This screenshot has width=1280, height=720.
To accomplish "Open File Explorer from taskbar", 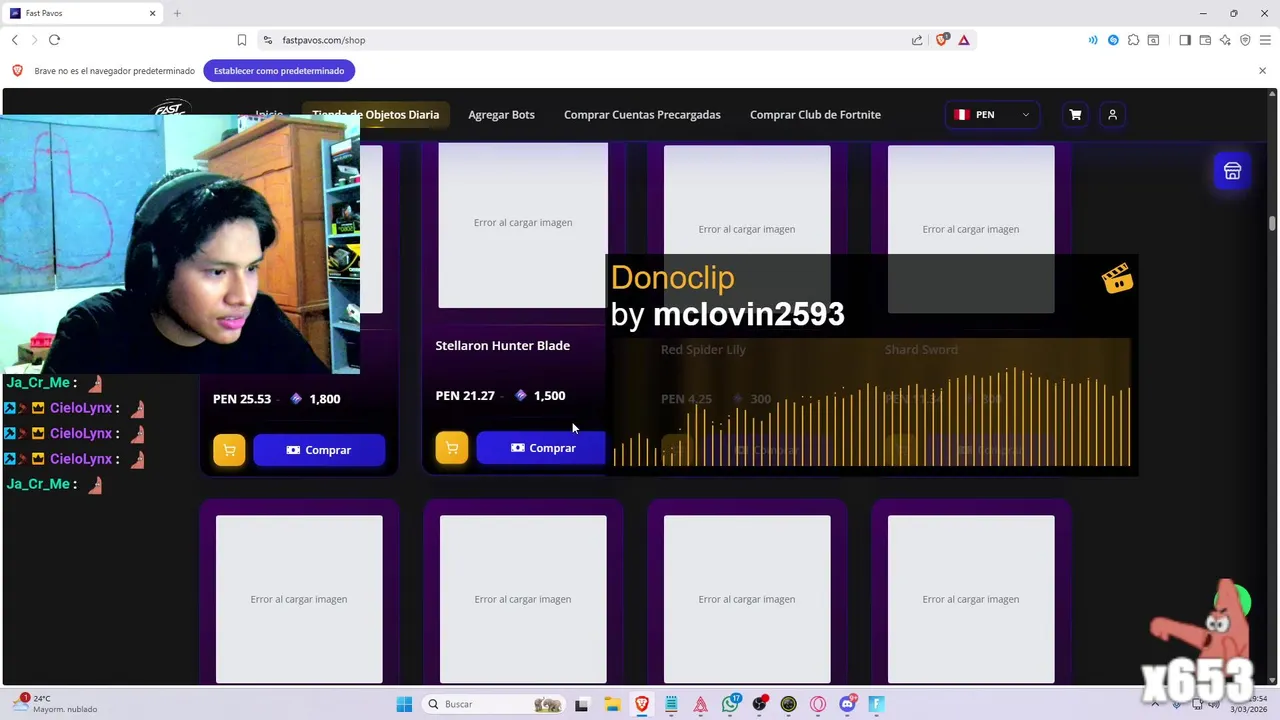I will click(x=612, y=704).
